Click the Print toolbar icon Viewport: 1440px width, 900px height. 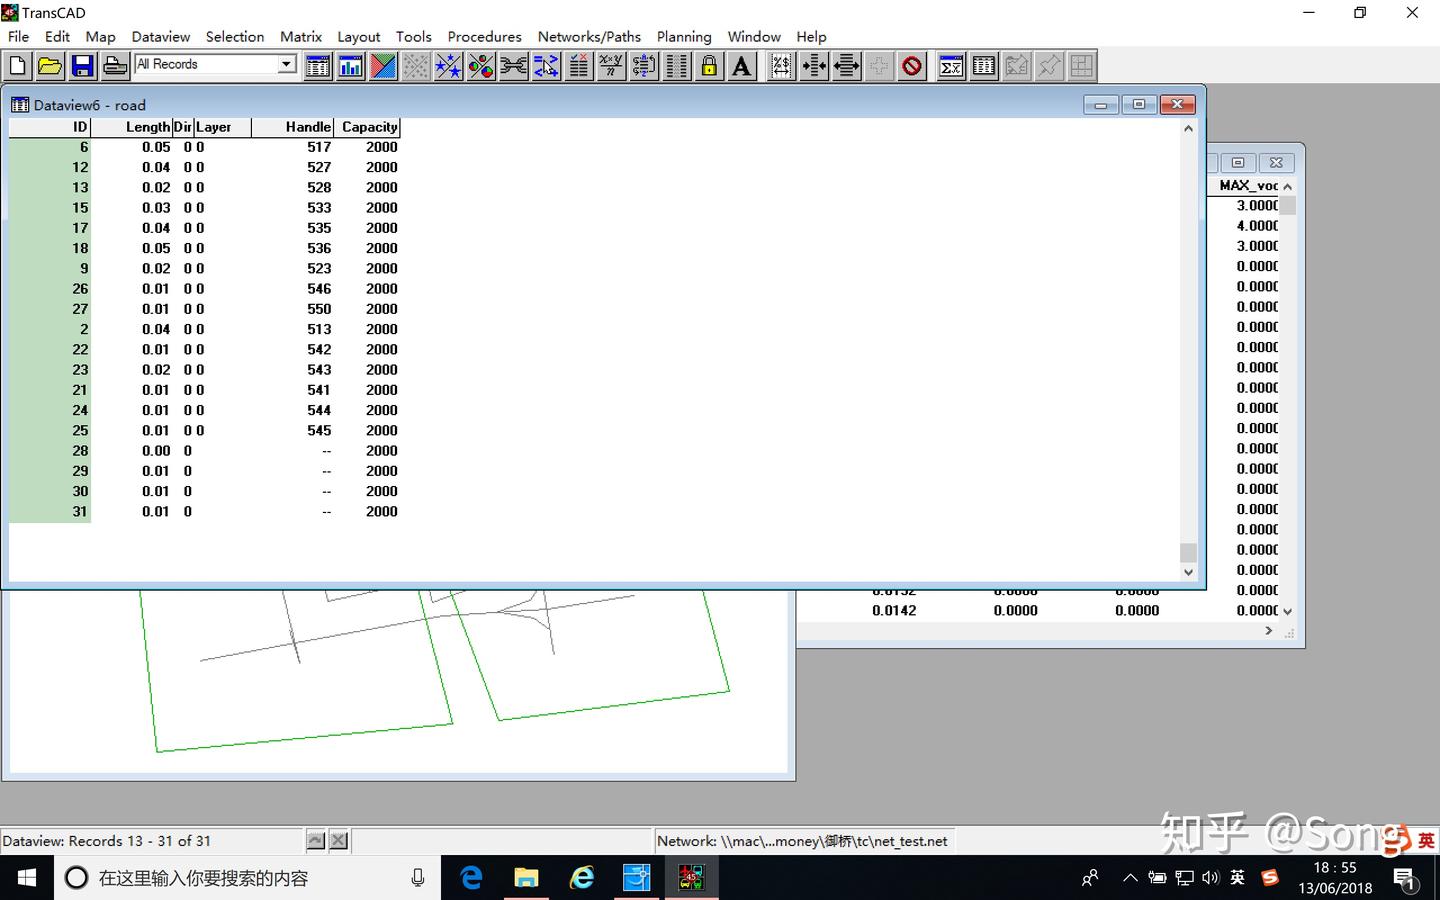(115, 66)
